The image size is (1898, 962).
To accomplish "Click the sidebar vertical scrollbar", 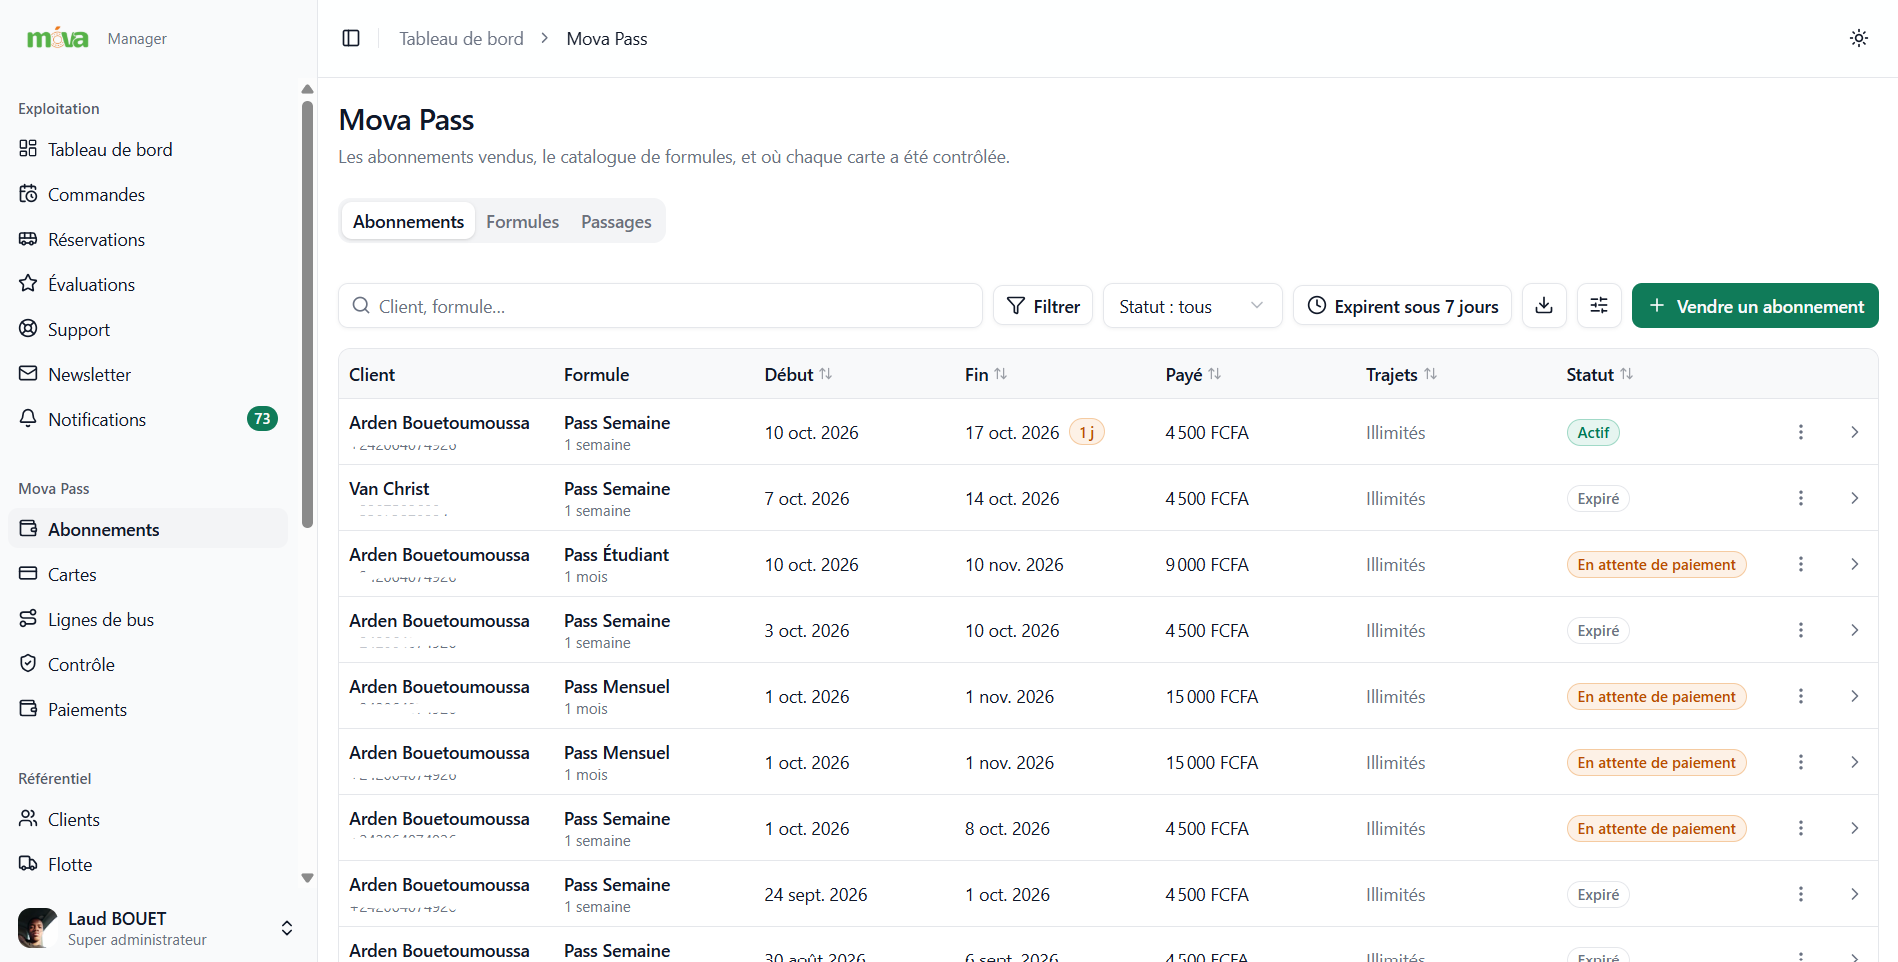I will (307, 314).
